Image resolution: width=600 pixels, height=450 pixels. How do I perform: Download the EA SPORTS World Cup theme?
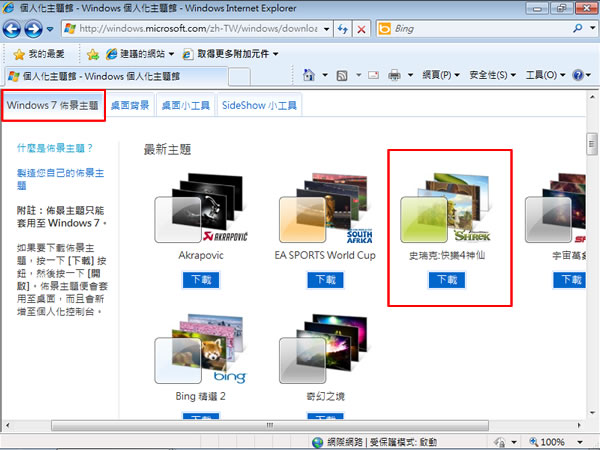(326, 280)
